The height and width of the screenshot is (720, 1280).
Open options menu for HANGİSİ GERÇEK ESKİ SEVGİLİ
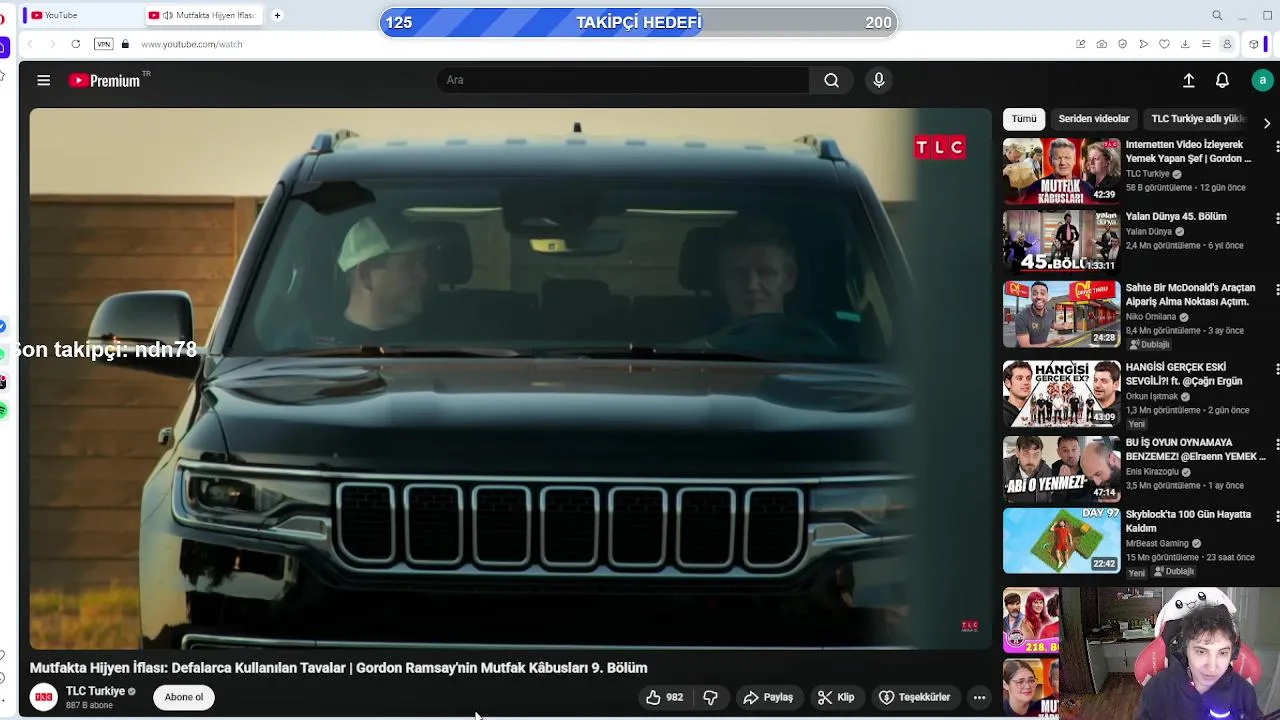coord(1276,369)
